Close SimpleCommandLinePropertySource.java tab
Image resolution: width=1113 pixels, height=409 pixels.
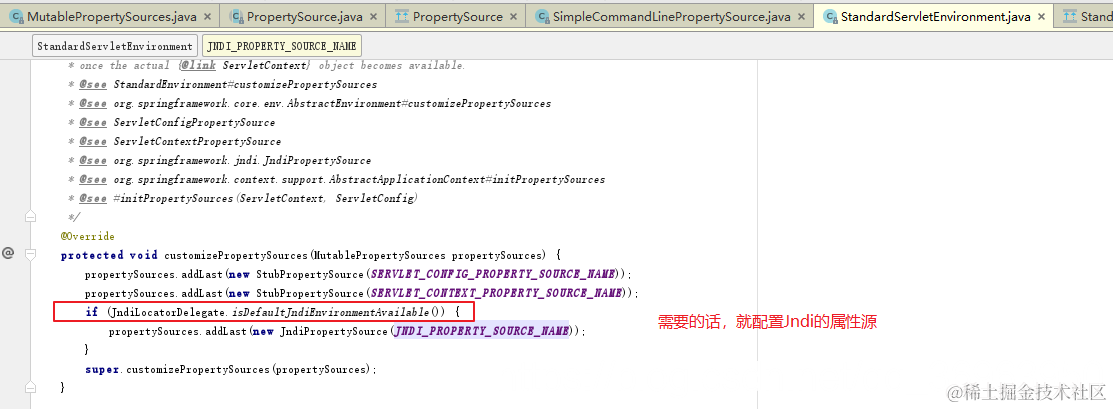tap(802, 16)
